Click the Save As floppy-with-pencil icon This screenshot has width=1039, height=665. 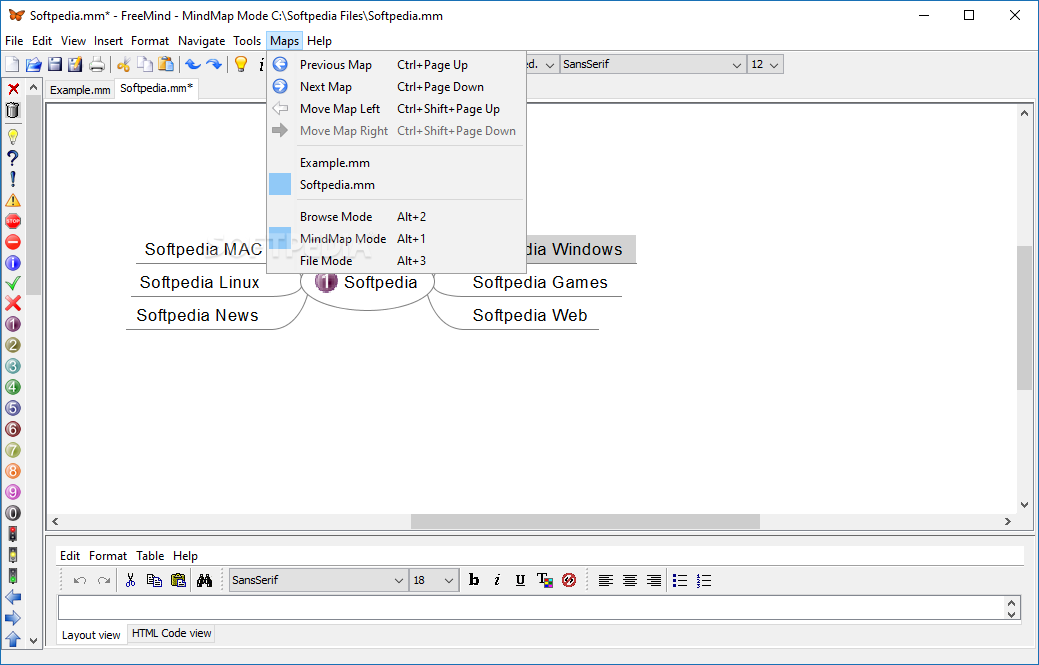tap(75, 64)
